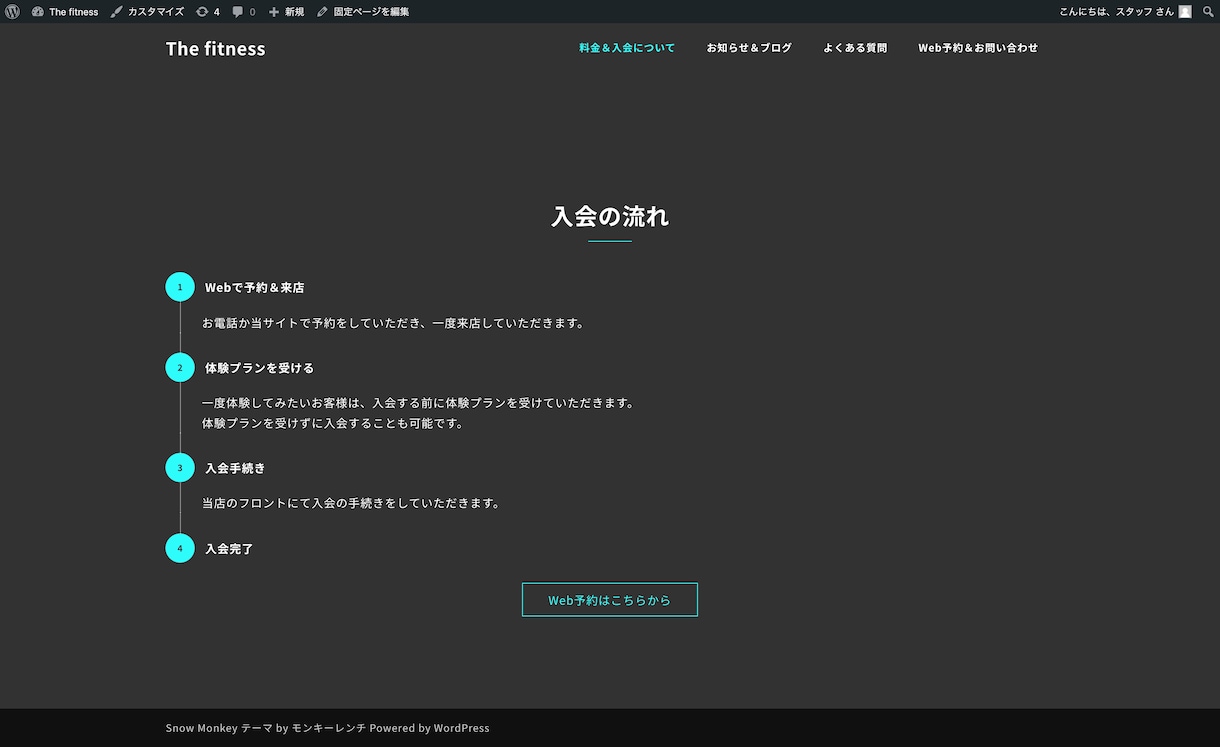
Task: Click step 3 circle marker
Action: (180, 467)
